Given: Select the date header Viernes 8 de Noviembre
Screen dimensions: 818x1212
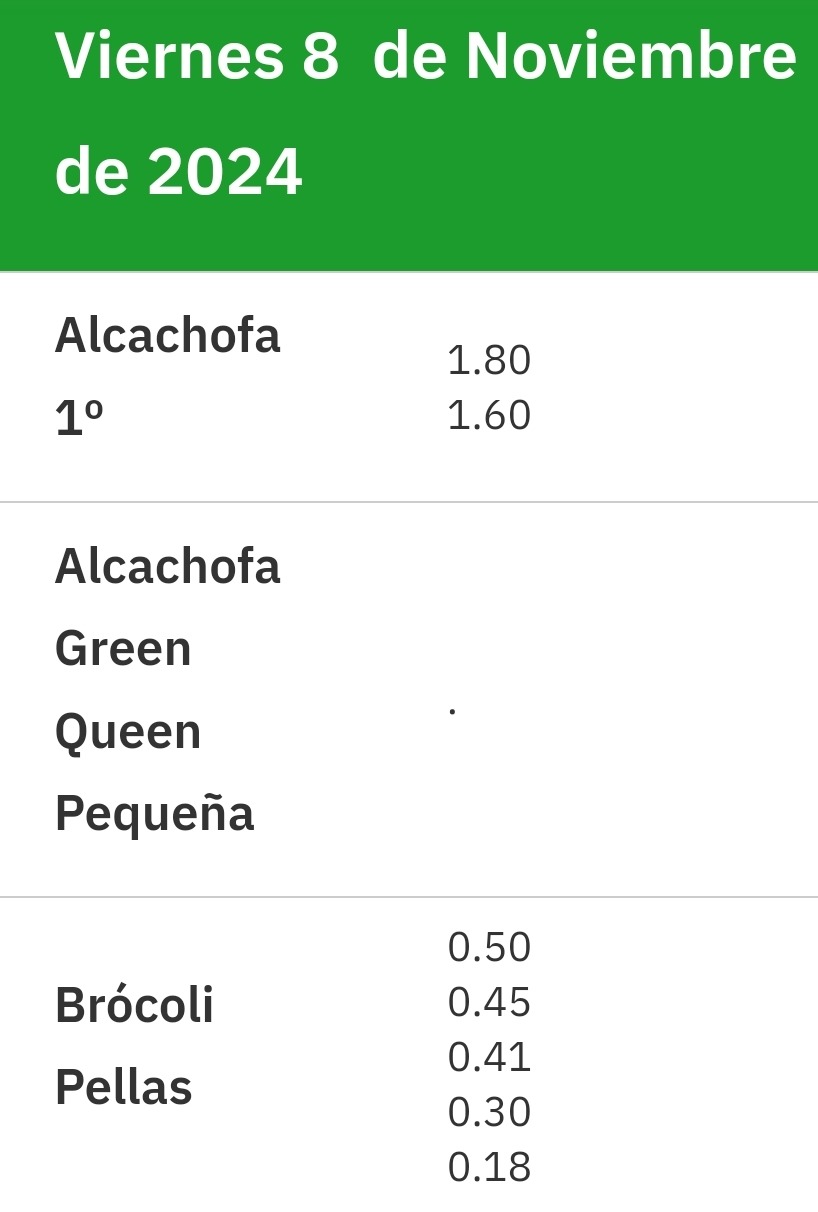Looking at the screenshot, I should (425, 56).
